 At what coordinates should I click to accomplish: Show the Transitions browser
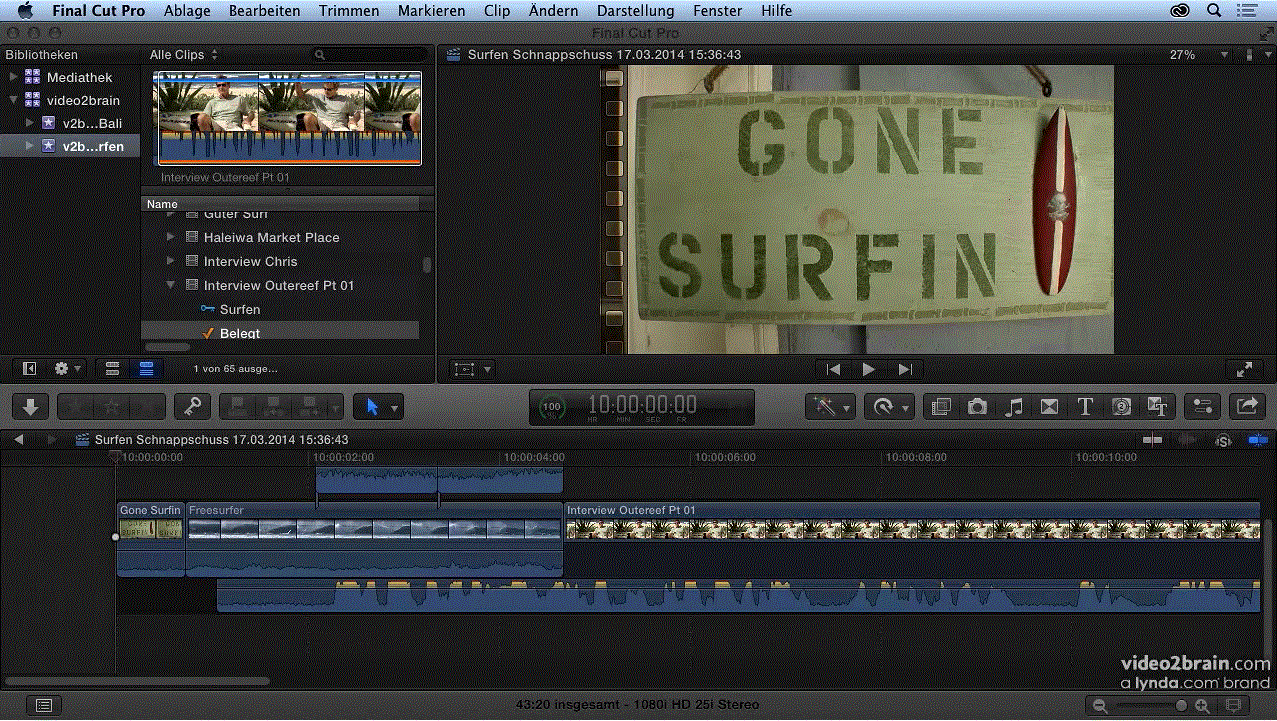(1049, 407)
